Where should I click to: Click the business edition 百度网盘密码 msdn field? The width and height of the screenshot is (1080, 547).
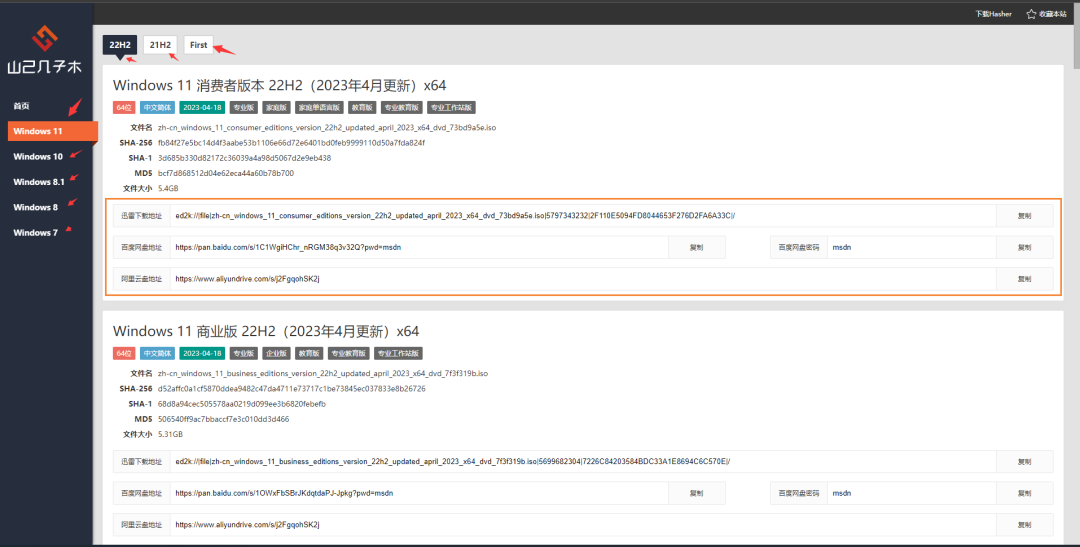click(911, 493)
